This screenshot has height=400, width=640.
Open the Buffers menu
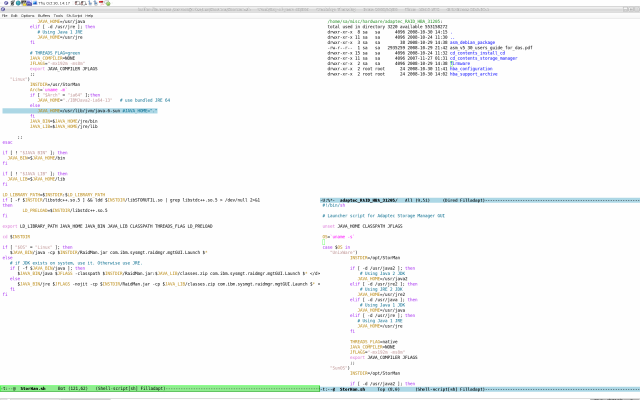43,16
